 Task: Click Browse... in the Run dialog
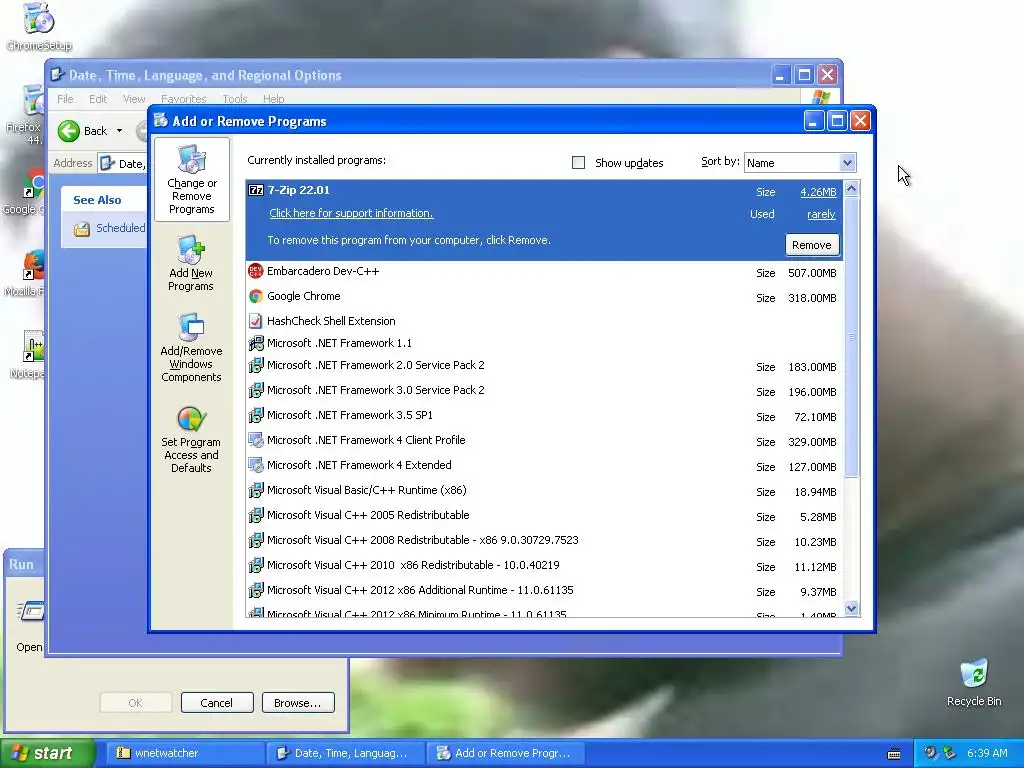[x=298, y=703]
